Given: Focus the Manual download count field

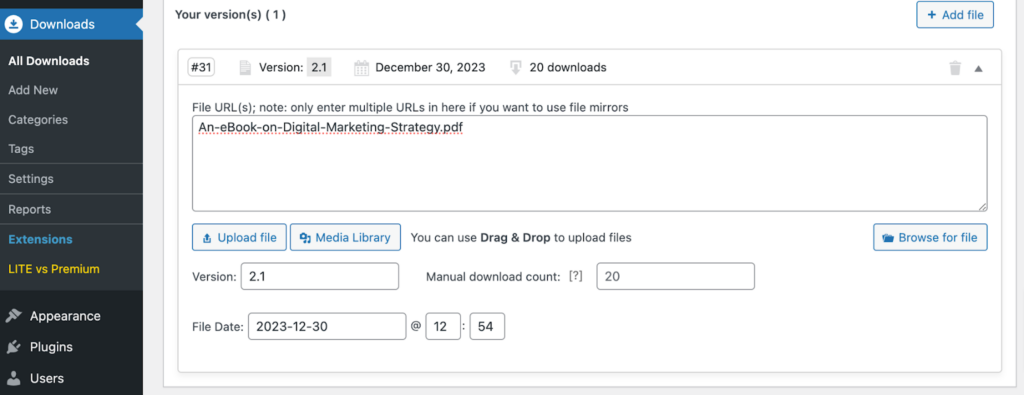Looking at the screenshot, I should click(675, 276).
